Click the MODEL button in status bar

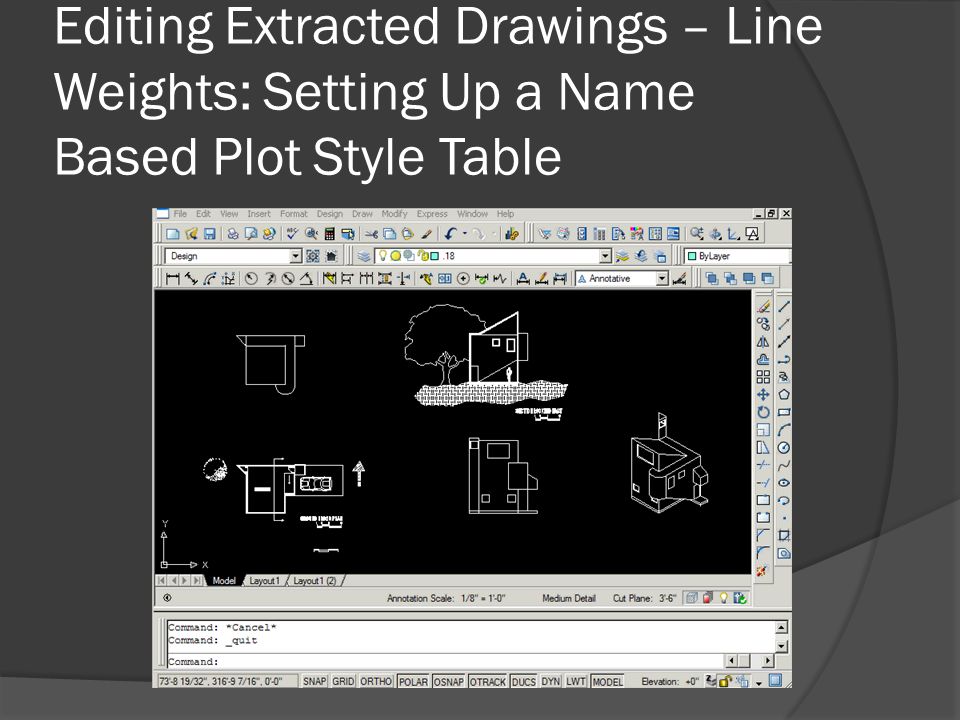click(607, 681)
